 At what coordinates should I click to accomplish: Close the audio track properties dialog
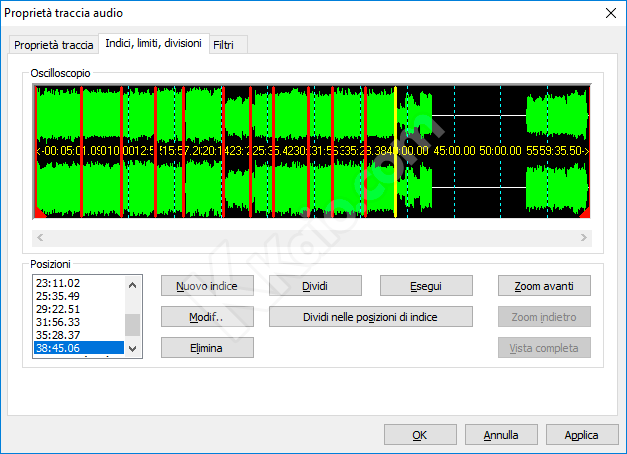pyautogui.click(x=611, y=13)
